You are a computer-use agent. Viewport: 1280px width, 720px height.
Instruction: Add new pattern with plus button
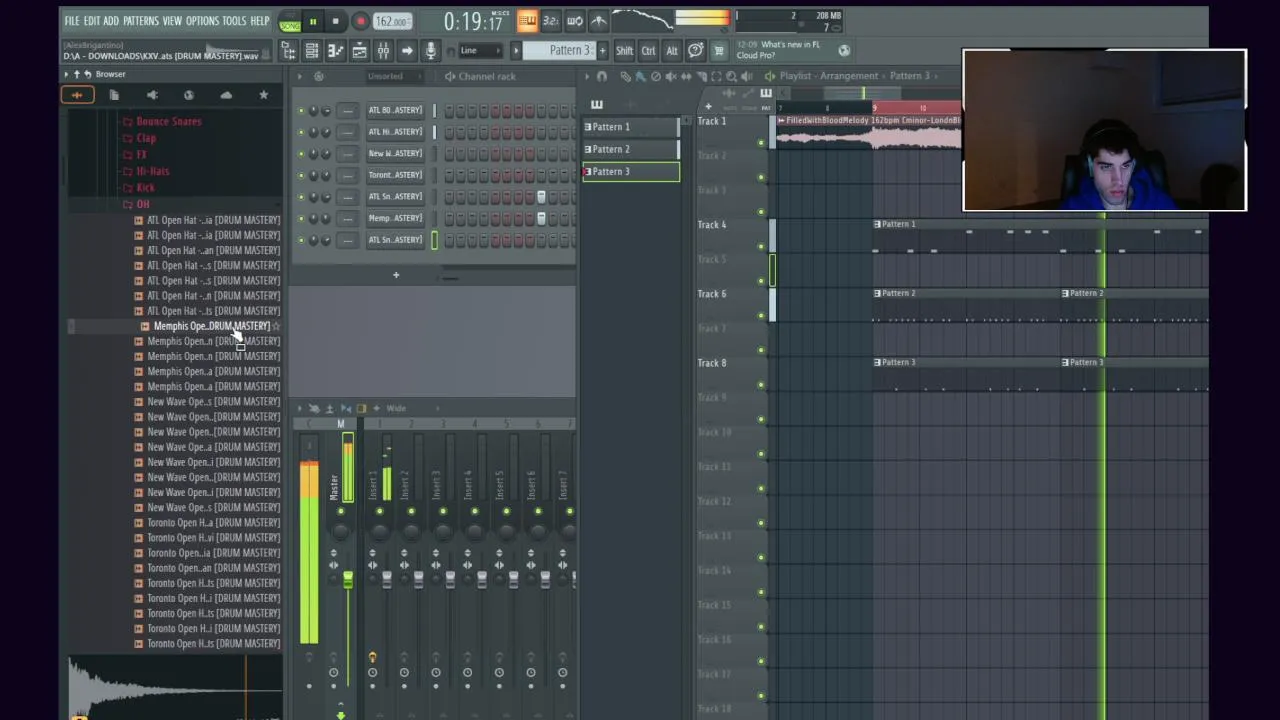click(602, 51)
